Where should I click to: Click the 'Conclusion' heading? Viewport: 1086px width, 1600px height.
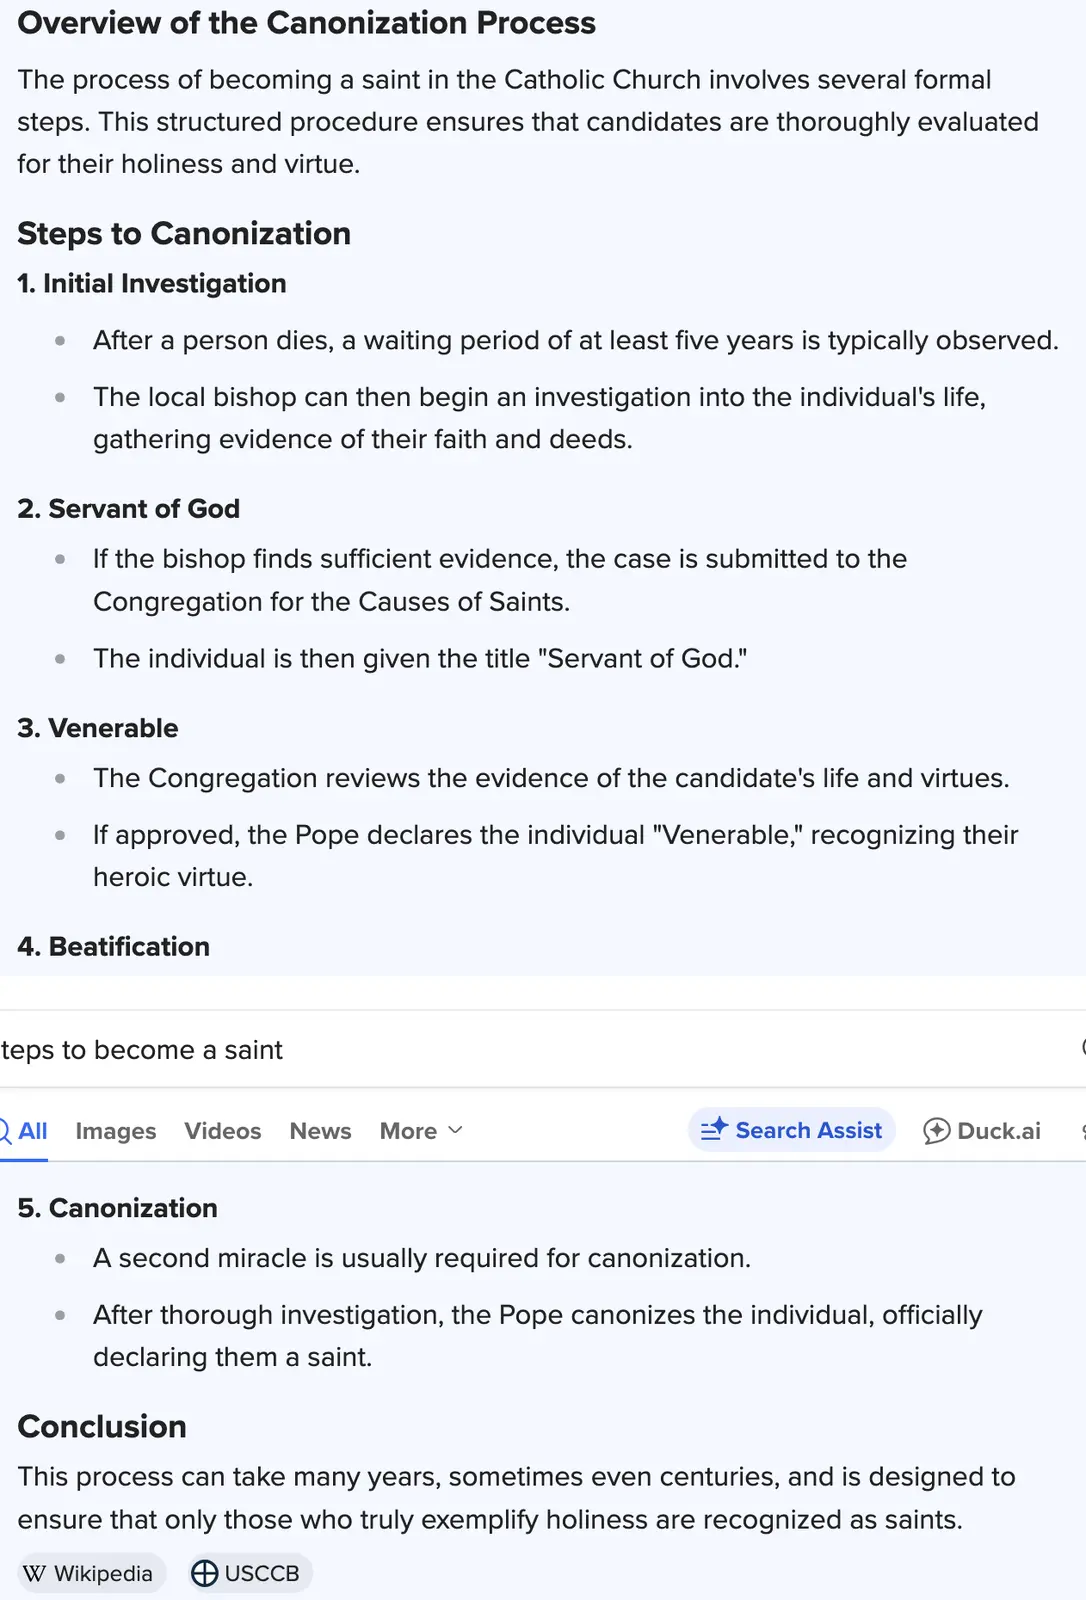pos(102,1426)
